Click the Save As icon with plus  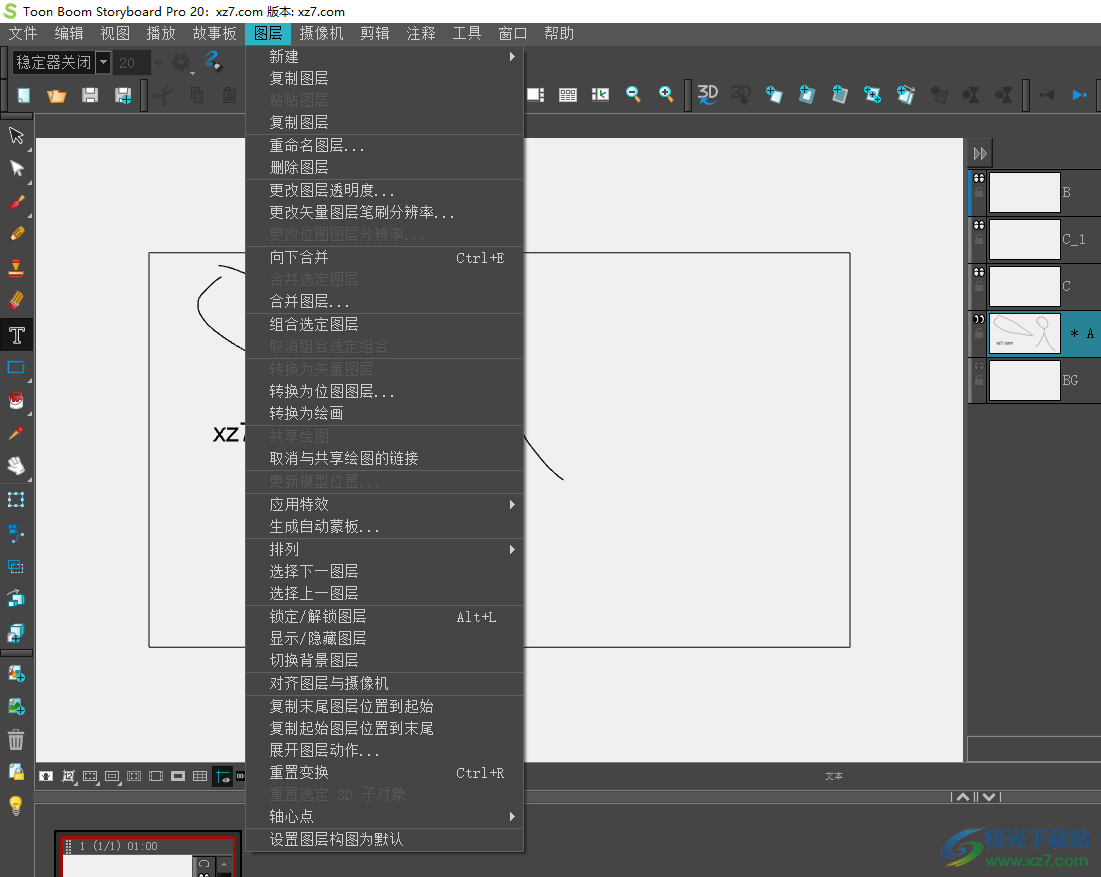[x=124, y=95]
